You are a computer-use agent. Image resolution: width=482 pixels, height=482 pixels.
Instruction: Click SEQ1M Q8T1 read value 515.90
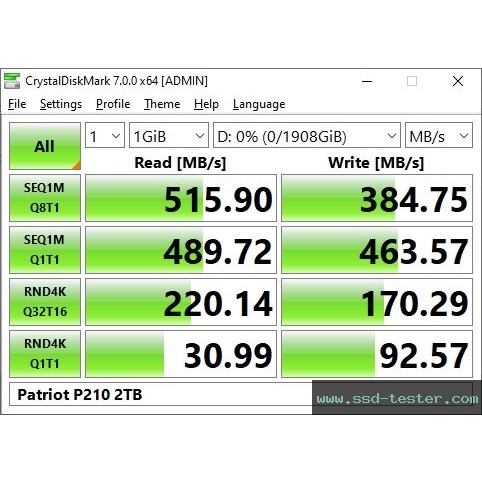181,198
